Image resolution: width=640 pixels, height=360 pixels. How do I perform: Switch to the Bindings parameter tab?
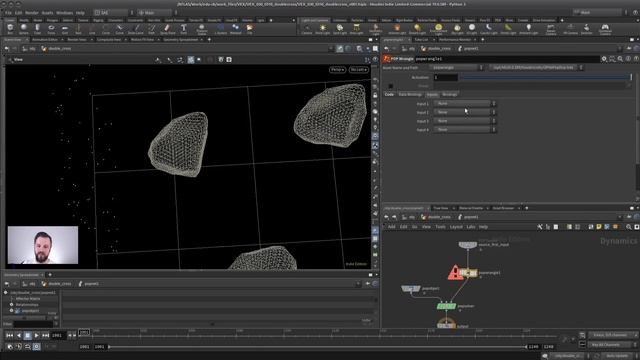(450, 94)
